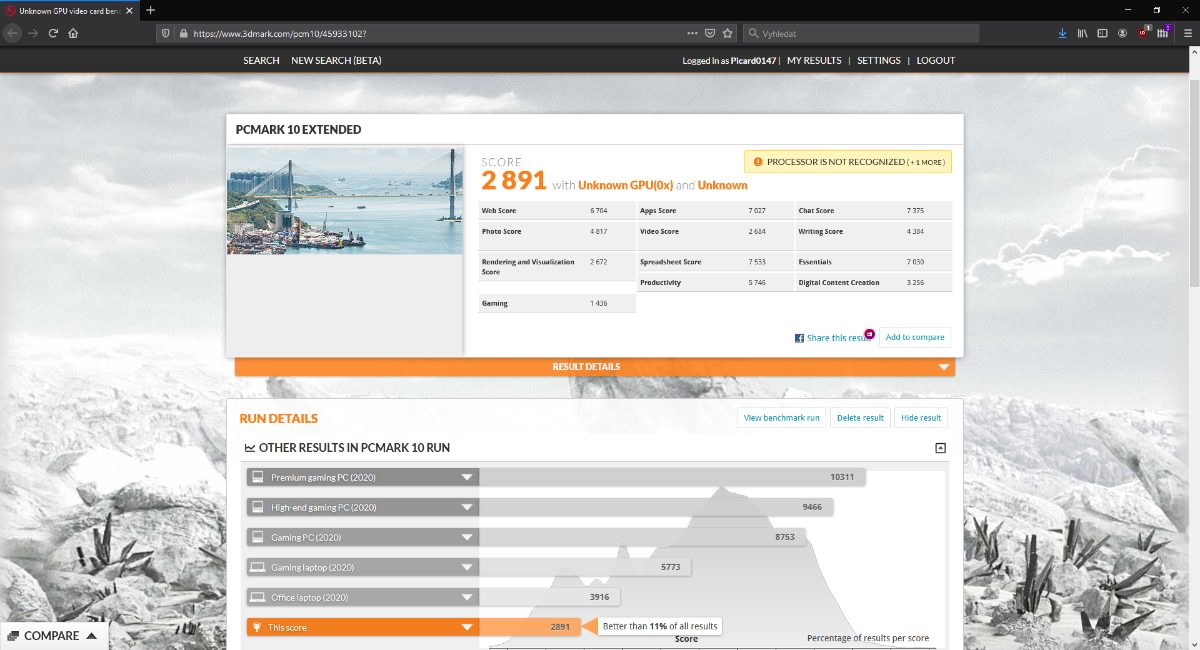Save page to Pocket icon

click(710, 33)
